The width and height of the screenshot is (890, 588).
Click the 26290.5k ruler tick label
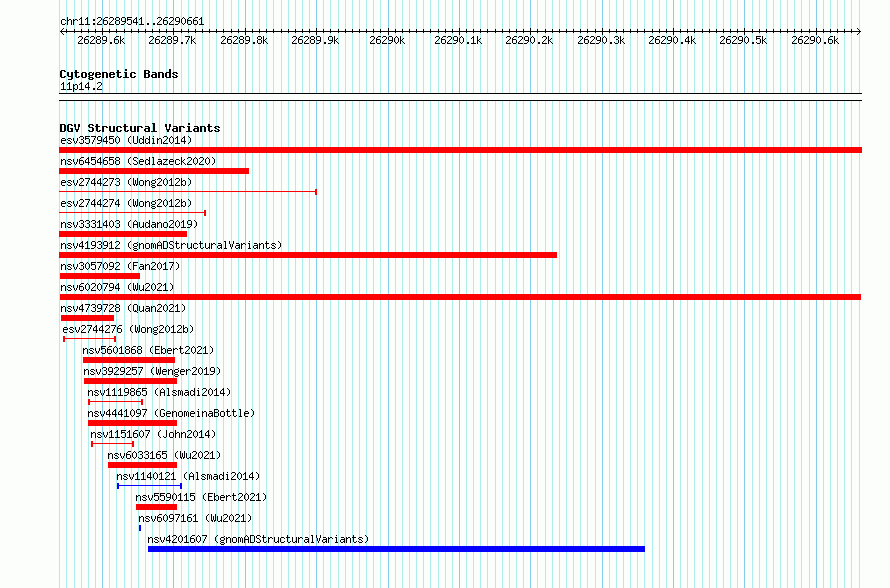tap(743, 40)
